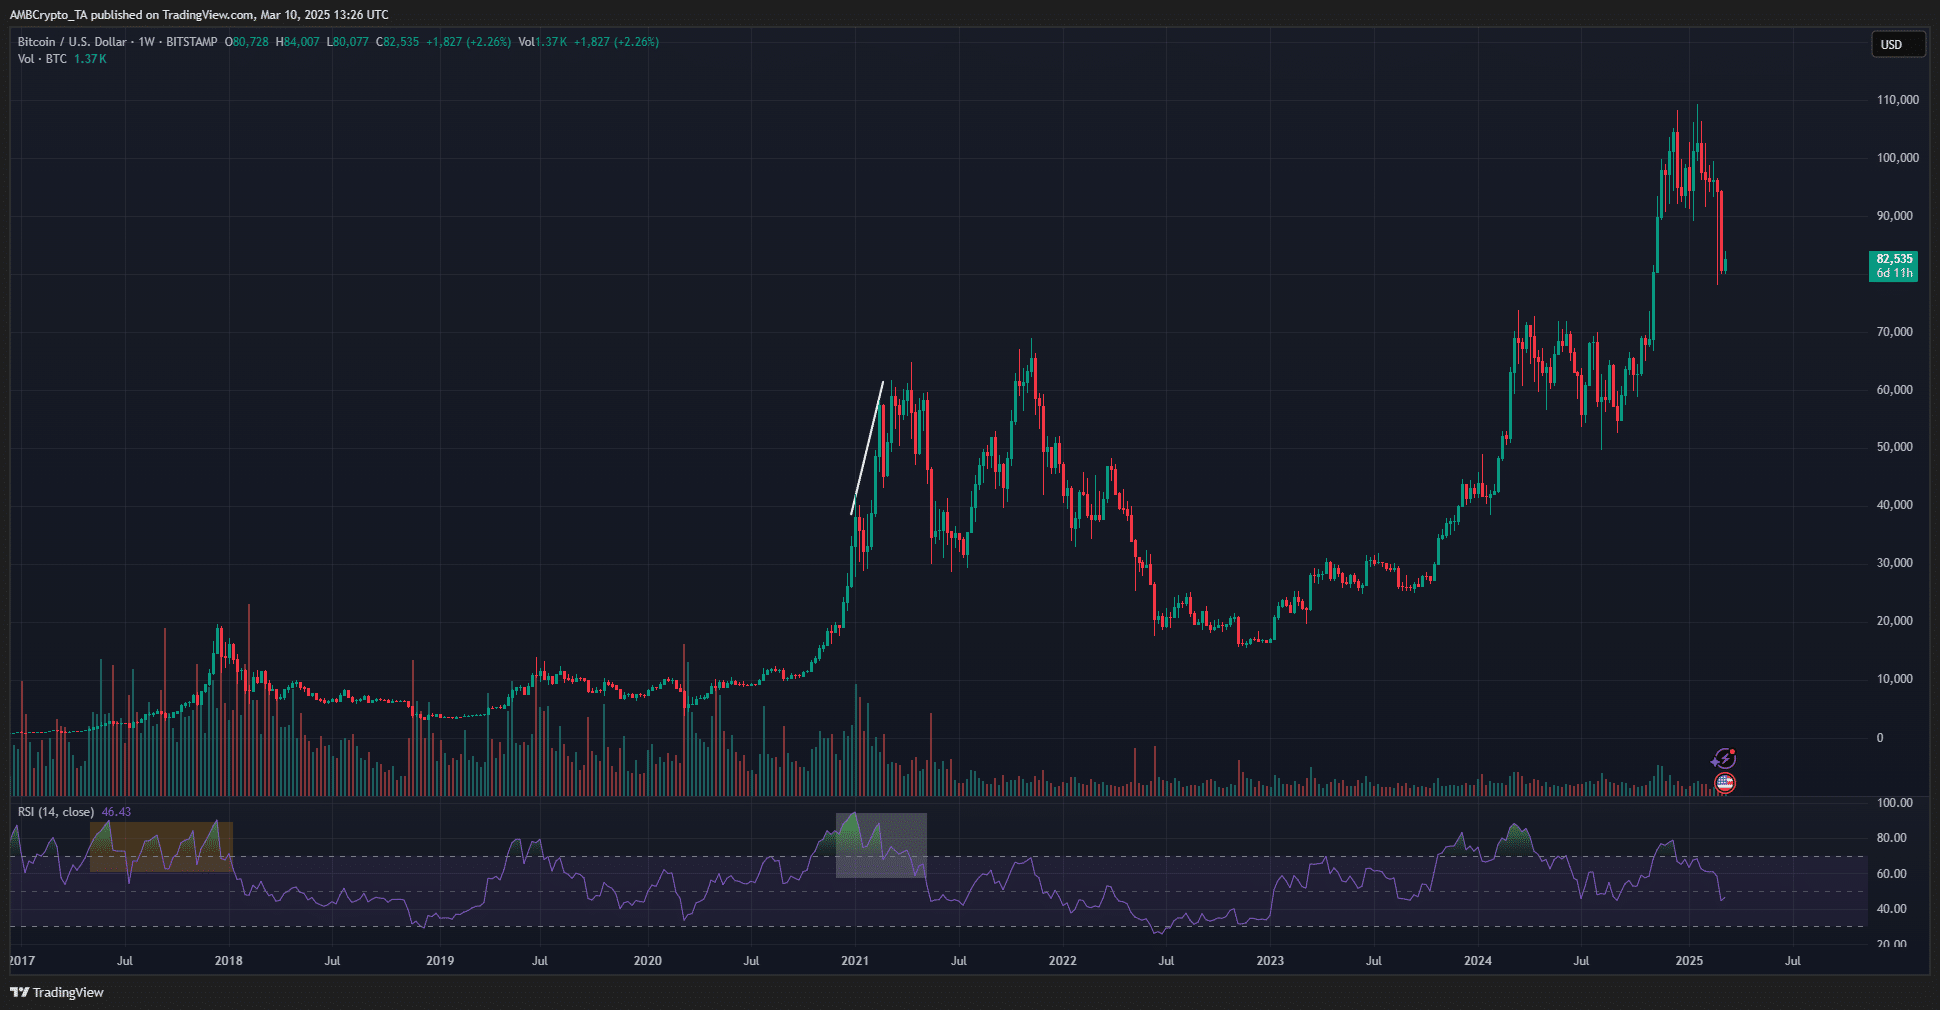Click the RSI 60.00 scale label
1940x1010 pixels.
click(1891, 874)
